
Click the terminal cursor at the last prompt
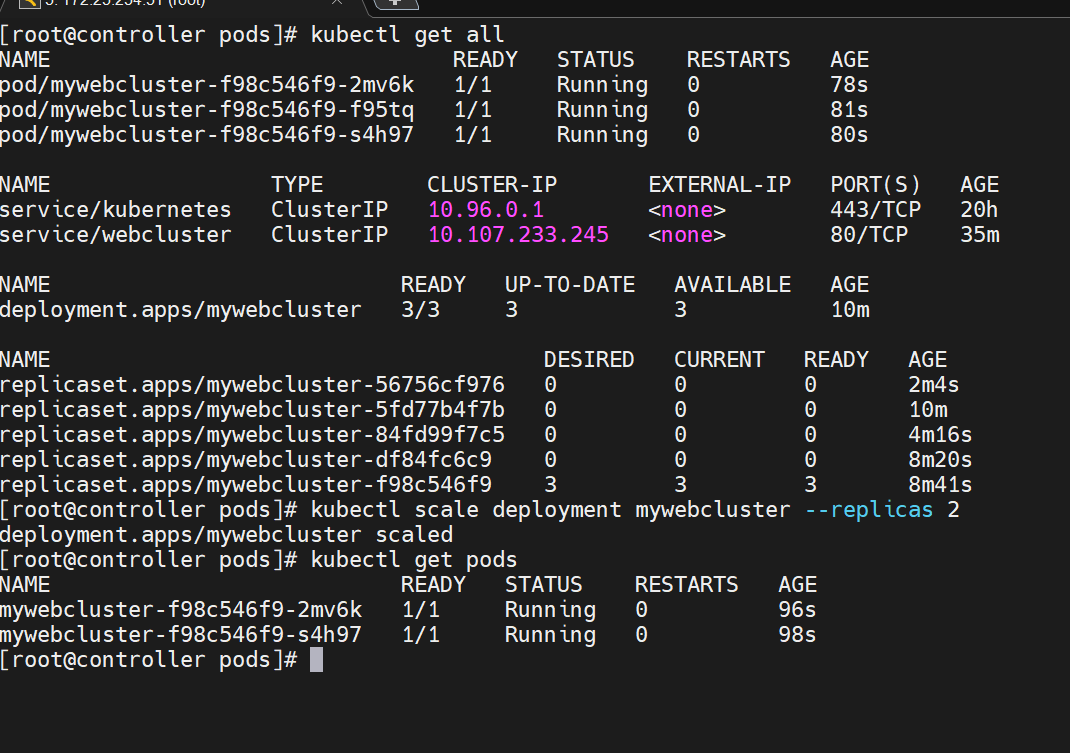[x=317, y=660]
